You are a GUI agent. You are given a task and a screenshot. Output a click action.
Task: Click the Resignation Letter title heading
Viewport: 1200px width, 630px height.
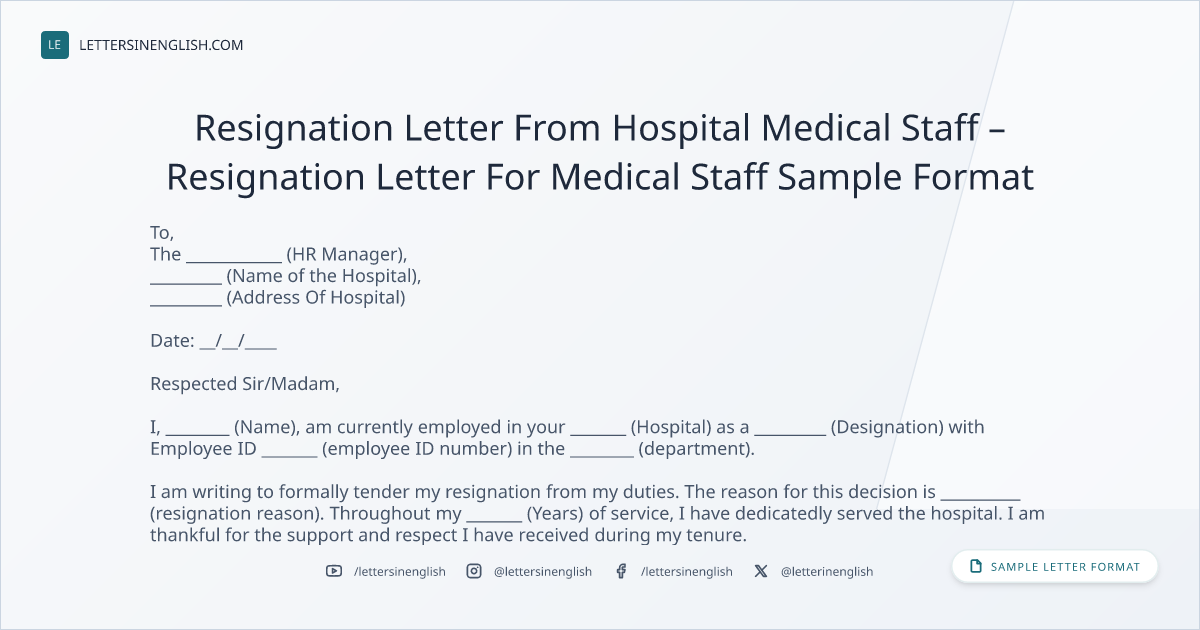[x=600, y=152]
